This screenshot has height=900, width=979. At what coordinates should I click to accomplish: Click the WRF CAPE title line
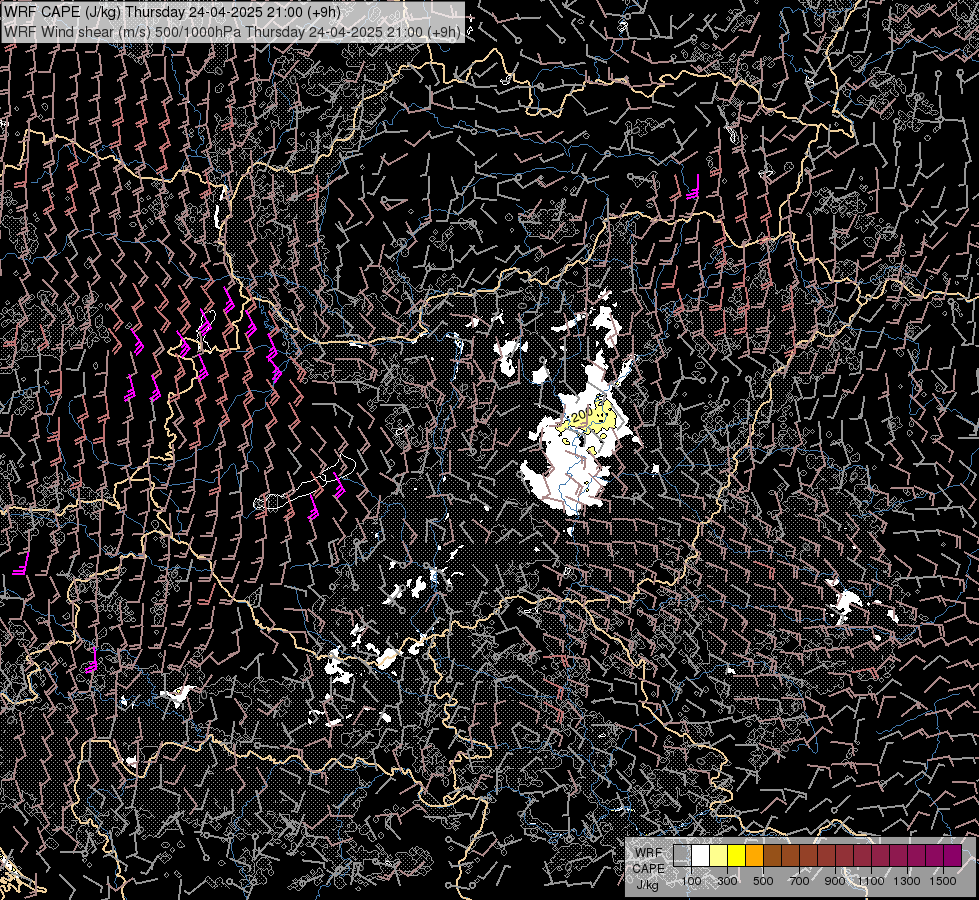pos(172,12)
